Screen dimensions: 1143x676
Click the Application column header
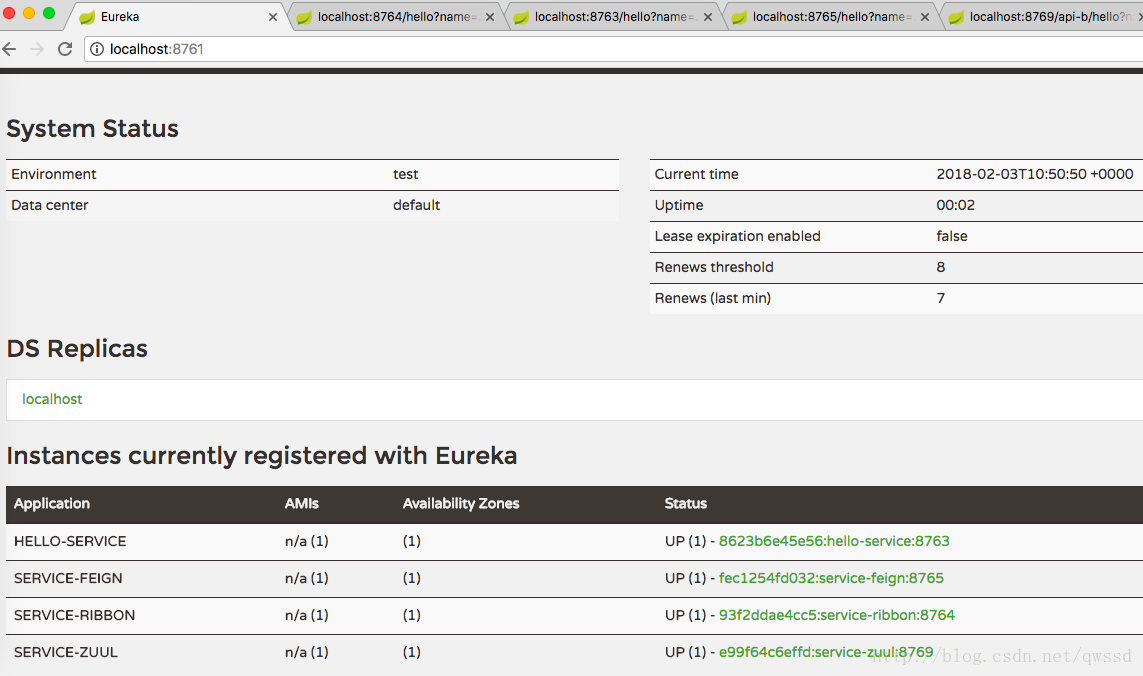[52, 503]
